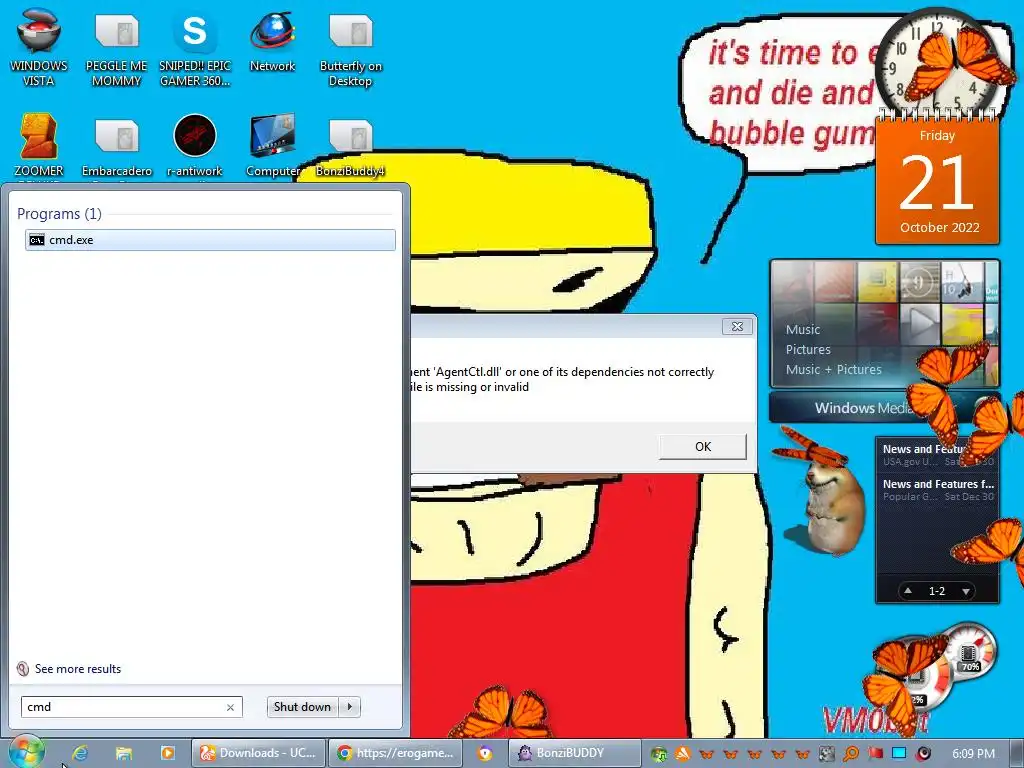Open the Popular G... News and Features headline
Viewport: 1024px width, 768px height.
(x=938, y=490)
